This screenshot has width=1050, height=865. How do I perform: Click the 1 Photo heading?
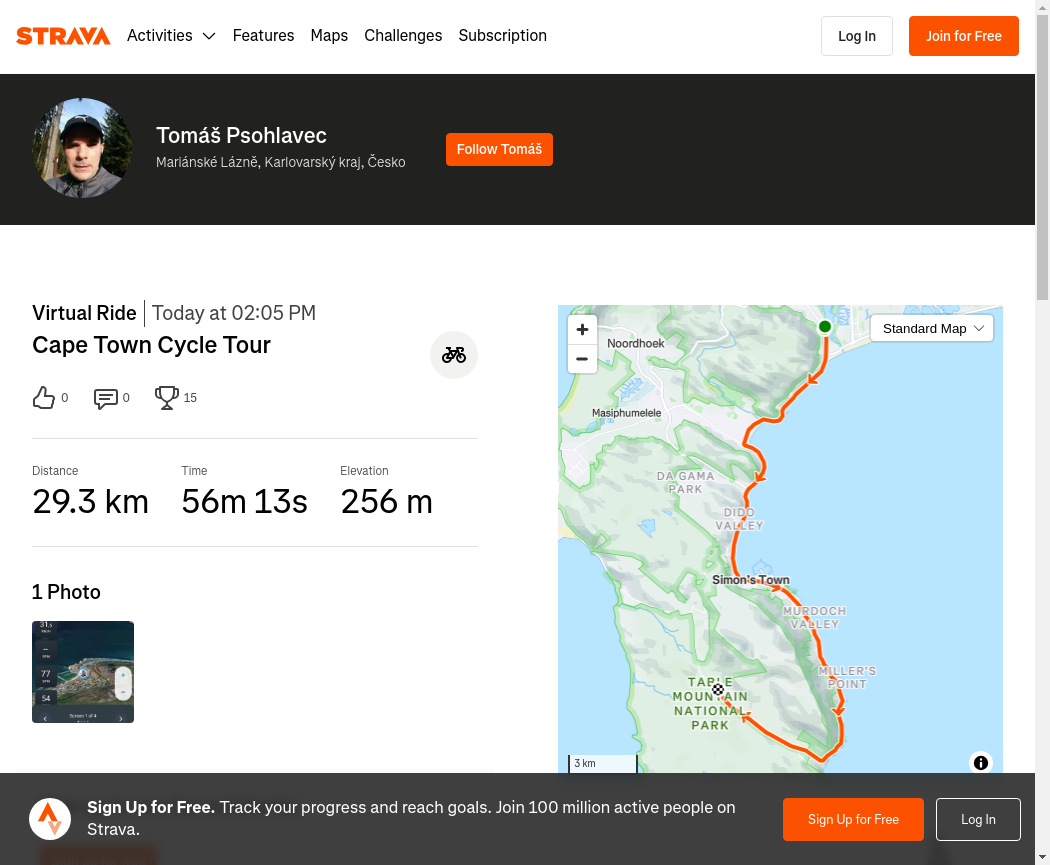click(66, 592)
